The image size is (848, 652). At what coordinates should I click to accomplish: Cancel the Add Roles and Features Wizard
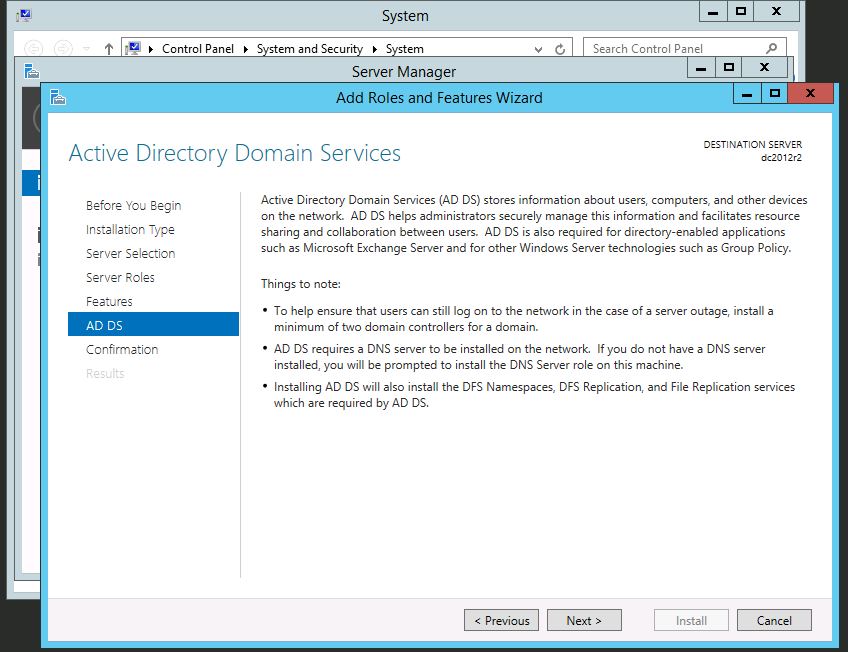point(774,620)
